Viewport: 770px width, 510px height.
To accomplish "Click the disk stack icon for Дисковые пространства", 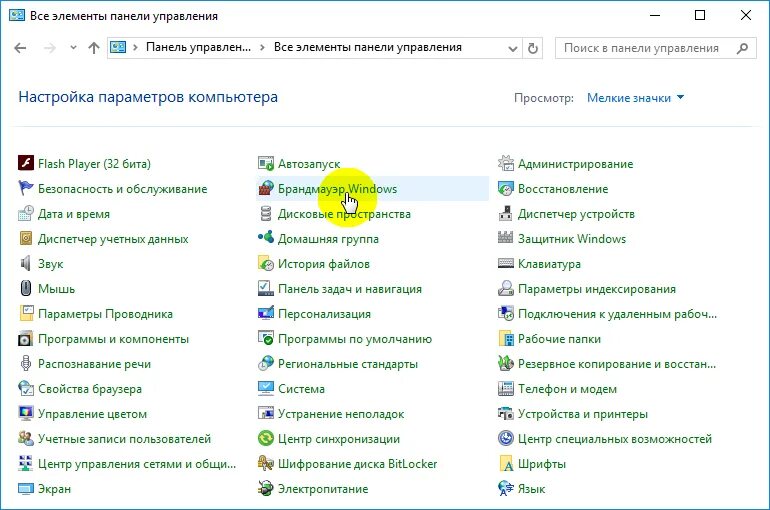I will pos(266,213).
